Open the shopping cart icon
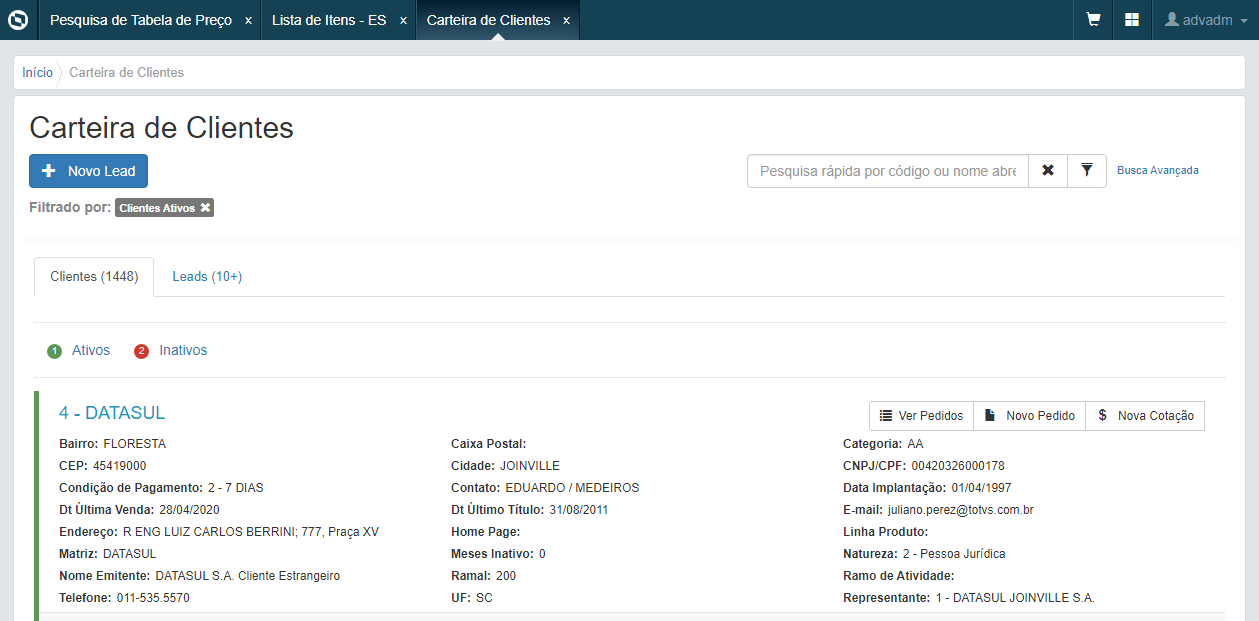 coord(1094,20)
